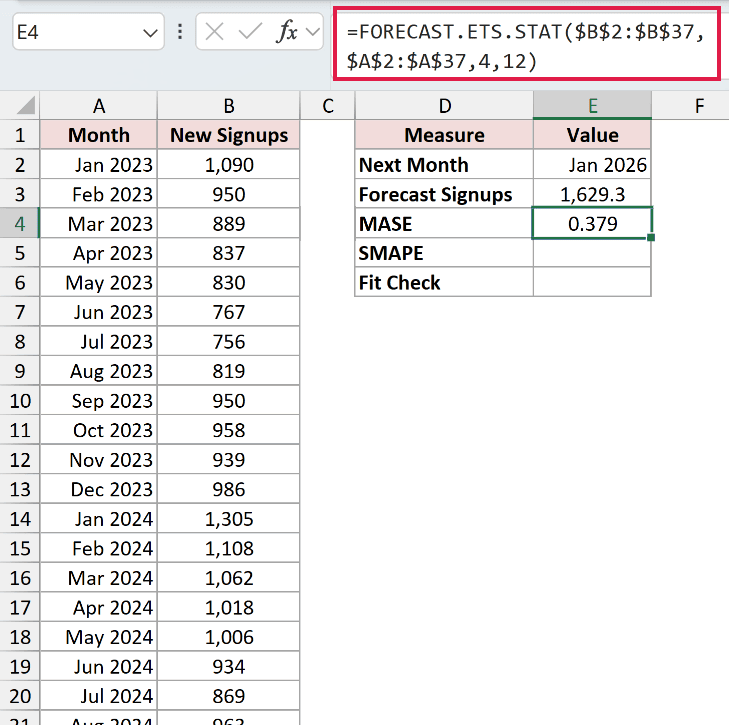Click the Jan 2024 cell
Image resolution: width=729 pixels, height=725 pixels.
99,519
